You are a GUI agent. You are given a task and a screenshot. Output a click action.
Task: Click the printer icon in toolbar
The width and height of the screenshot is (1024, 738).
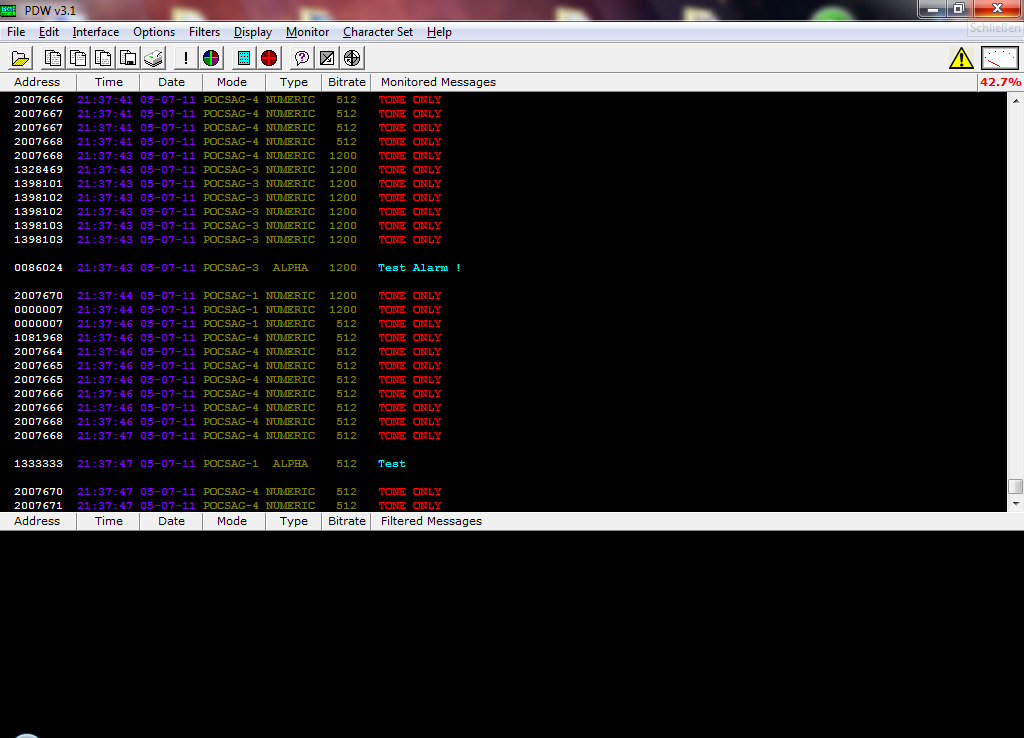pyautogui.click(x=153, y=58)
